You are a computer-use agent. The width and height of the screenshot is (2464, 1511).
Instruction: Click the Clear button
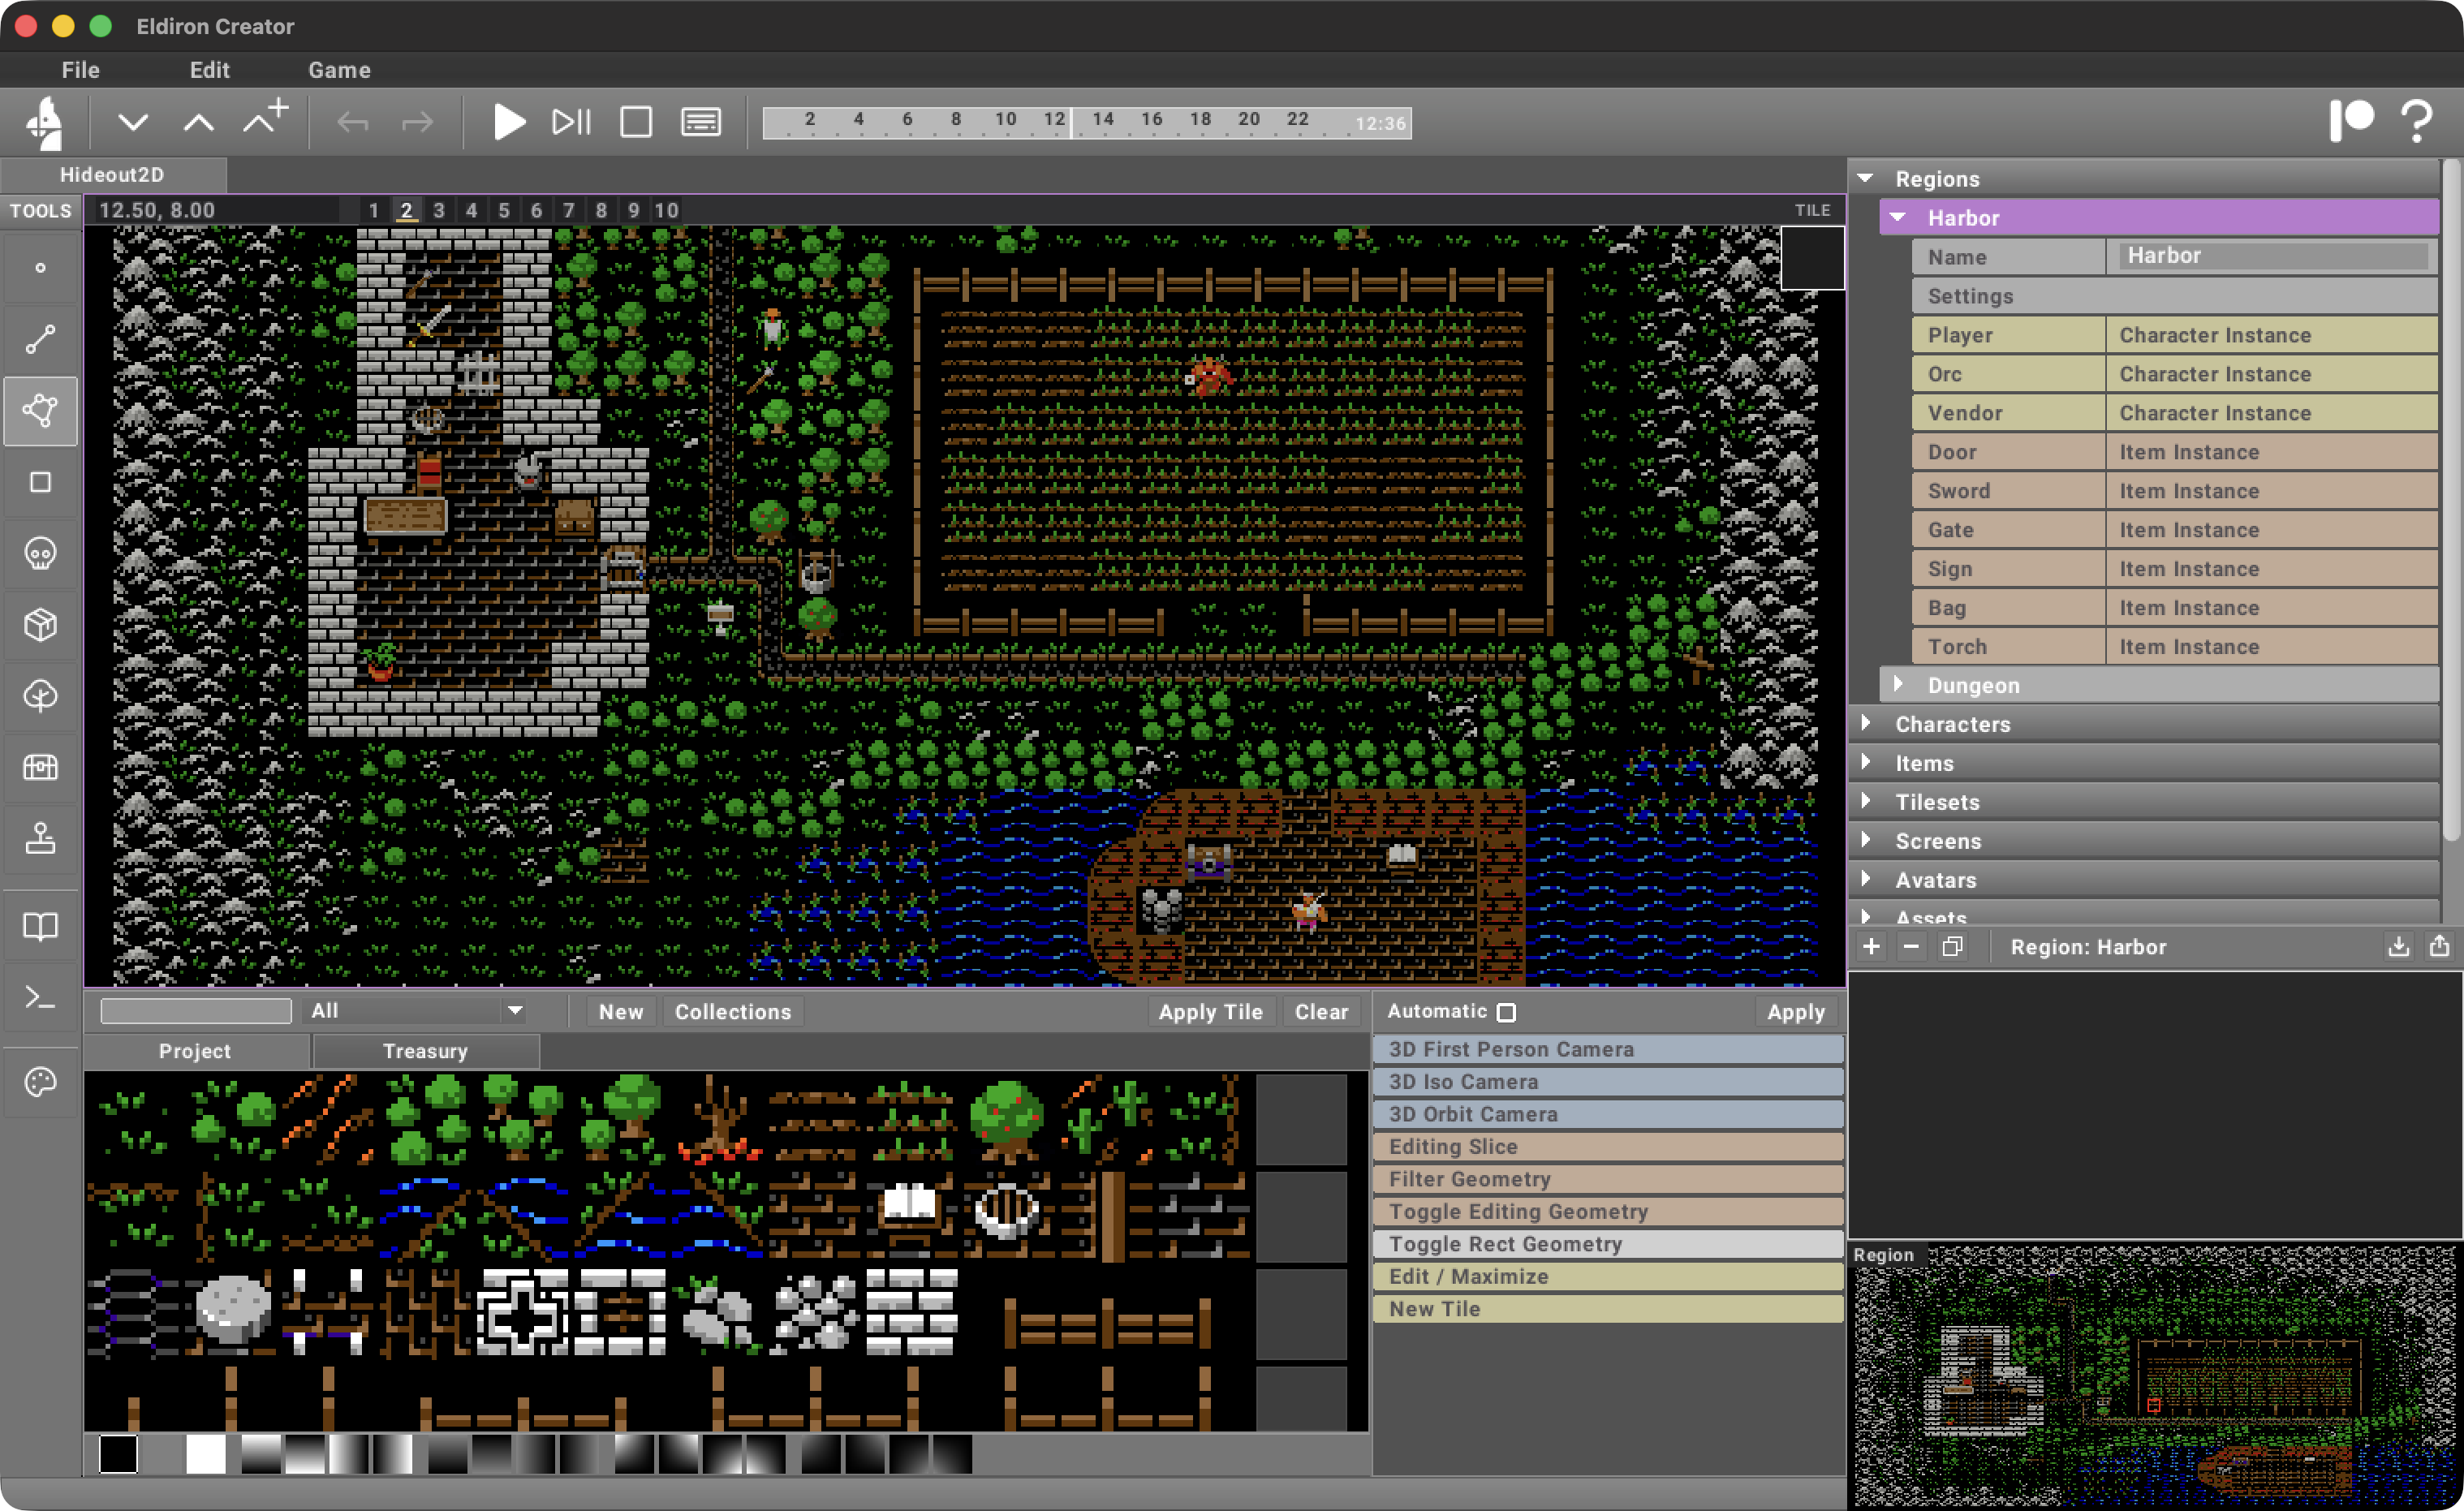pos(1321,1011)
